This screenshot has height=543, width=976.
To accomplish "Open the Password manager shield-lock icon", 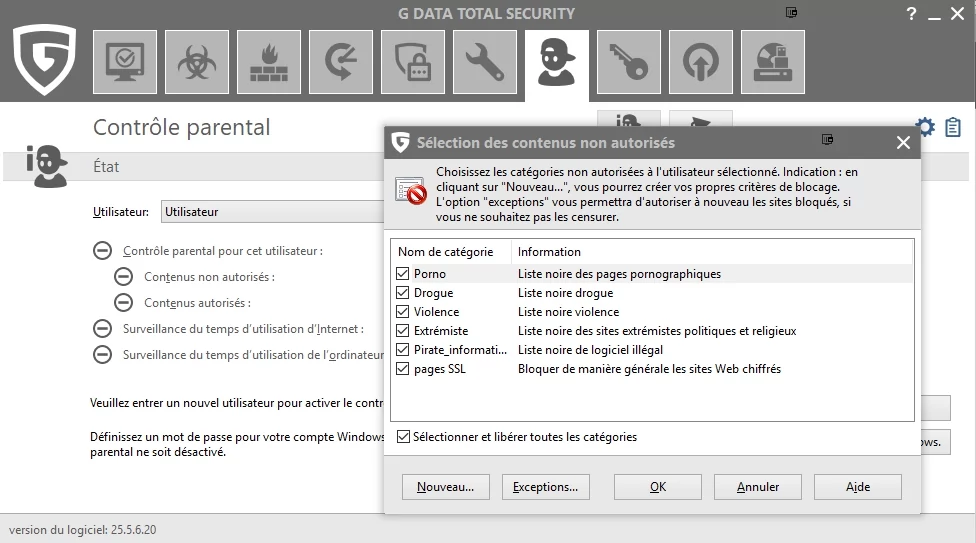I will coord(413,62).
